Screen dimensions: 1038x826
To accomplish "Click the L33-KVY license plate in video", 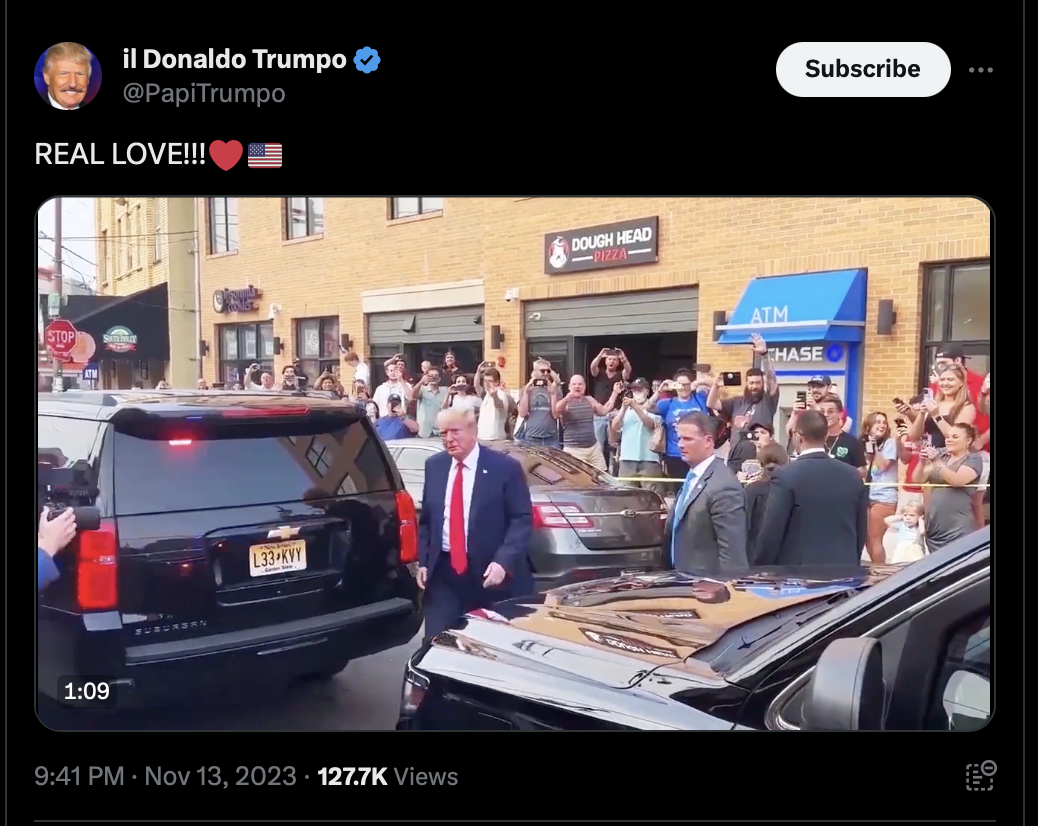I will 277,558.
